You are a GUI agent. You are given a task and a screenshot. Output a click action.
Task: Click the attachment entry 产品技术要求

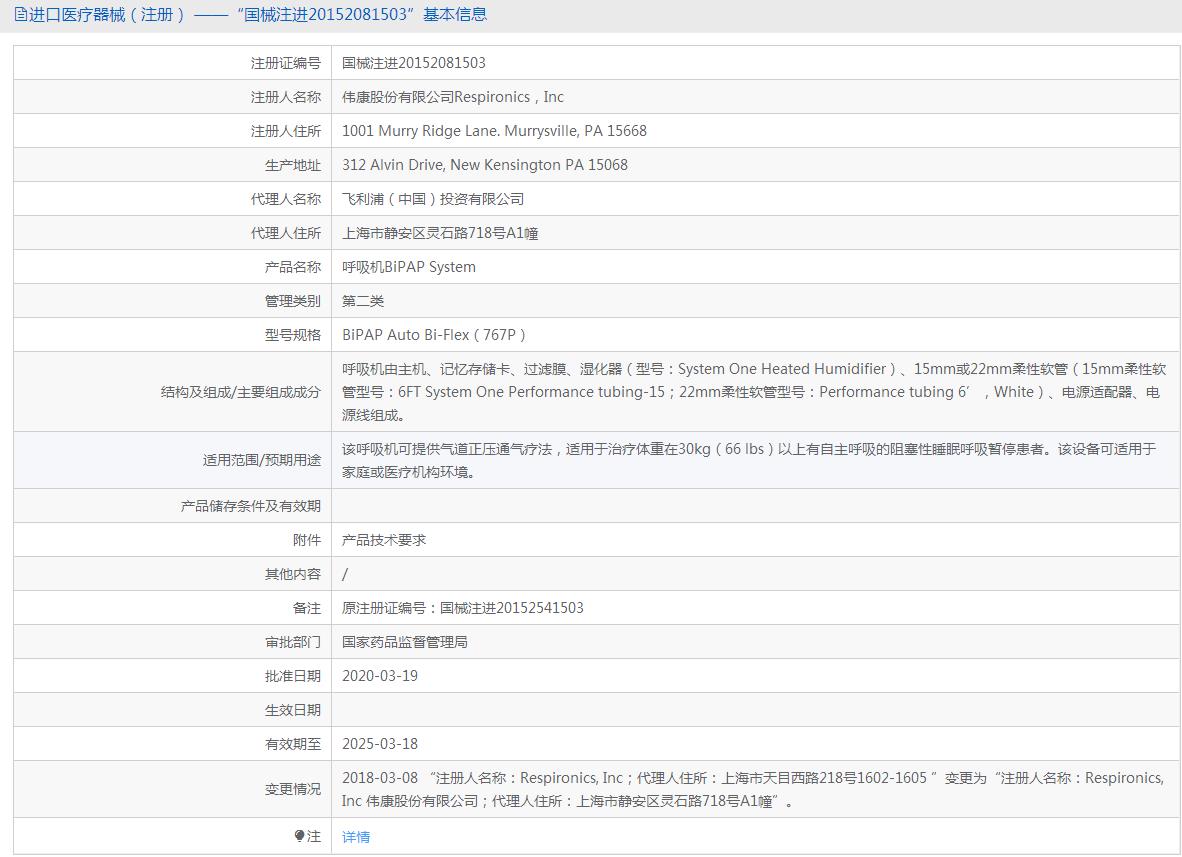point(384,540)
